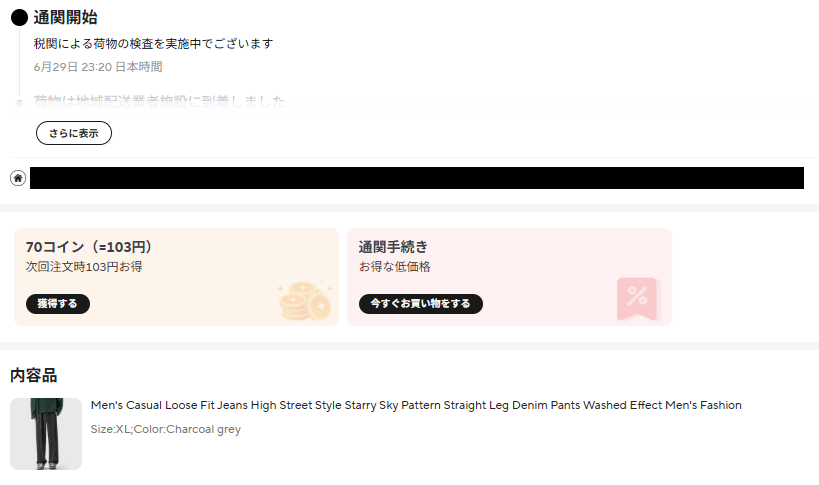Image resolution: width=819 pixels, height=485 pixels.
Task: Click the faded 荷物は地域配送業者施設に到着しました entry
Action: coord(159,102)
